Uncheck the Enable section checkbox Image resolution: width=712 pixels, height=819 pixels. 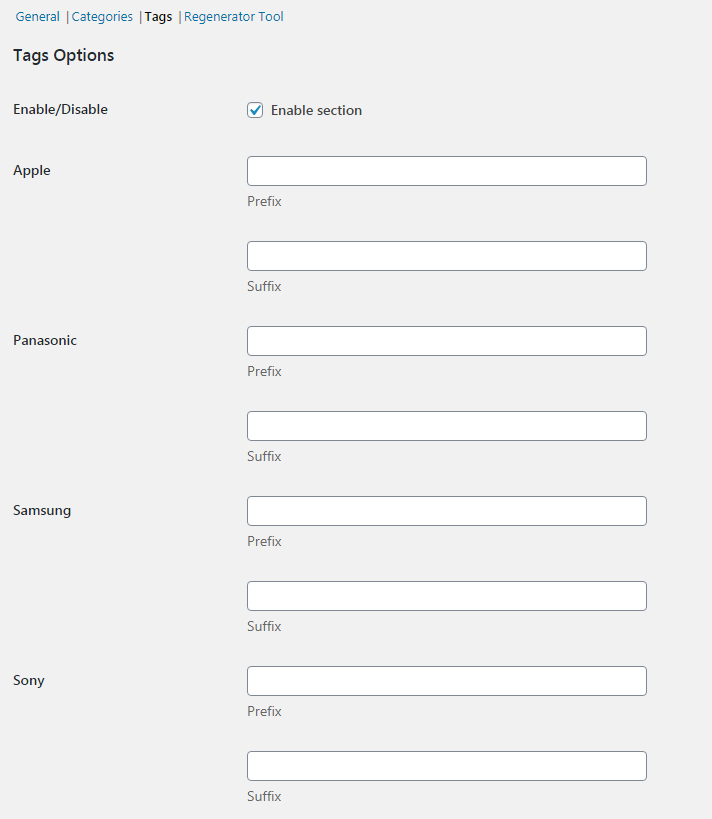[x=255, y=110]
